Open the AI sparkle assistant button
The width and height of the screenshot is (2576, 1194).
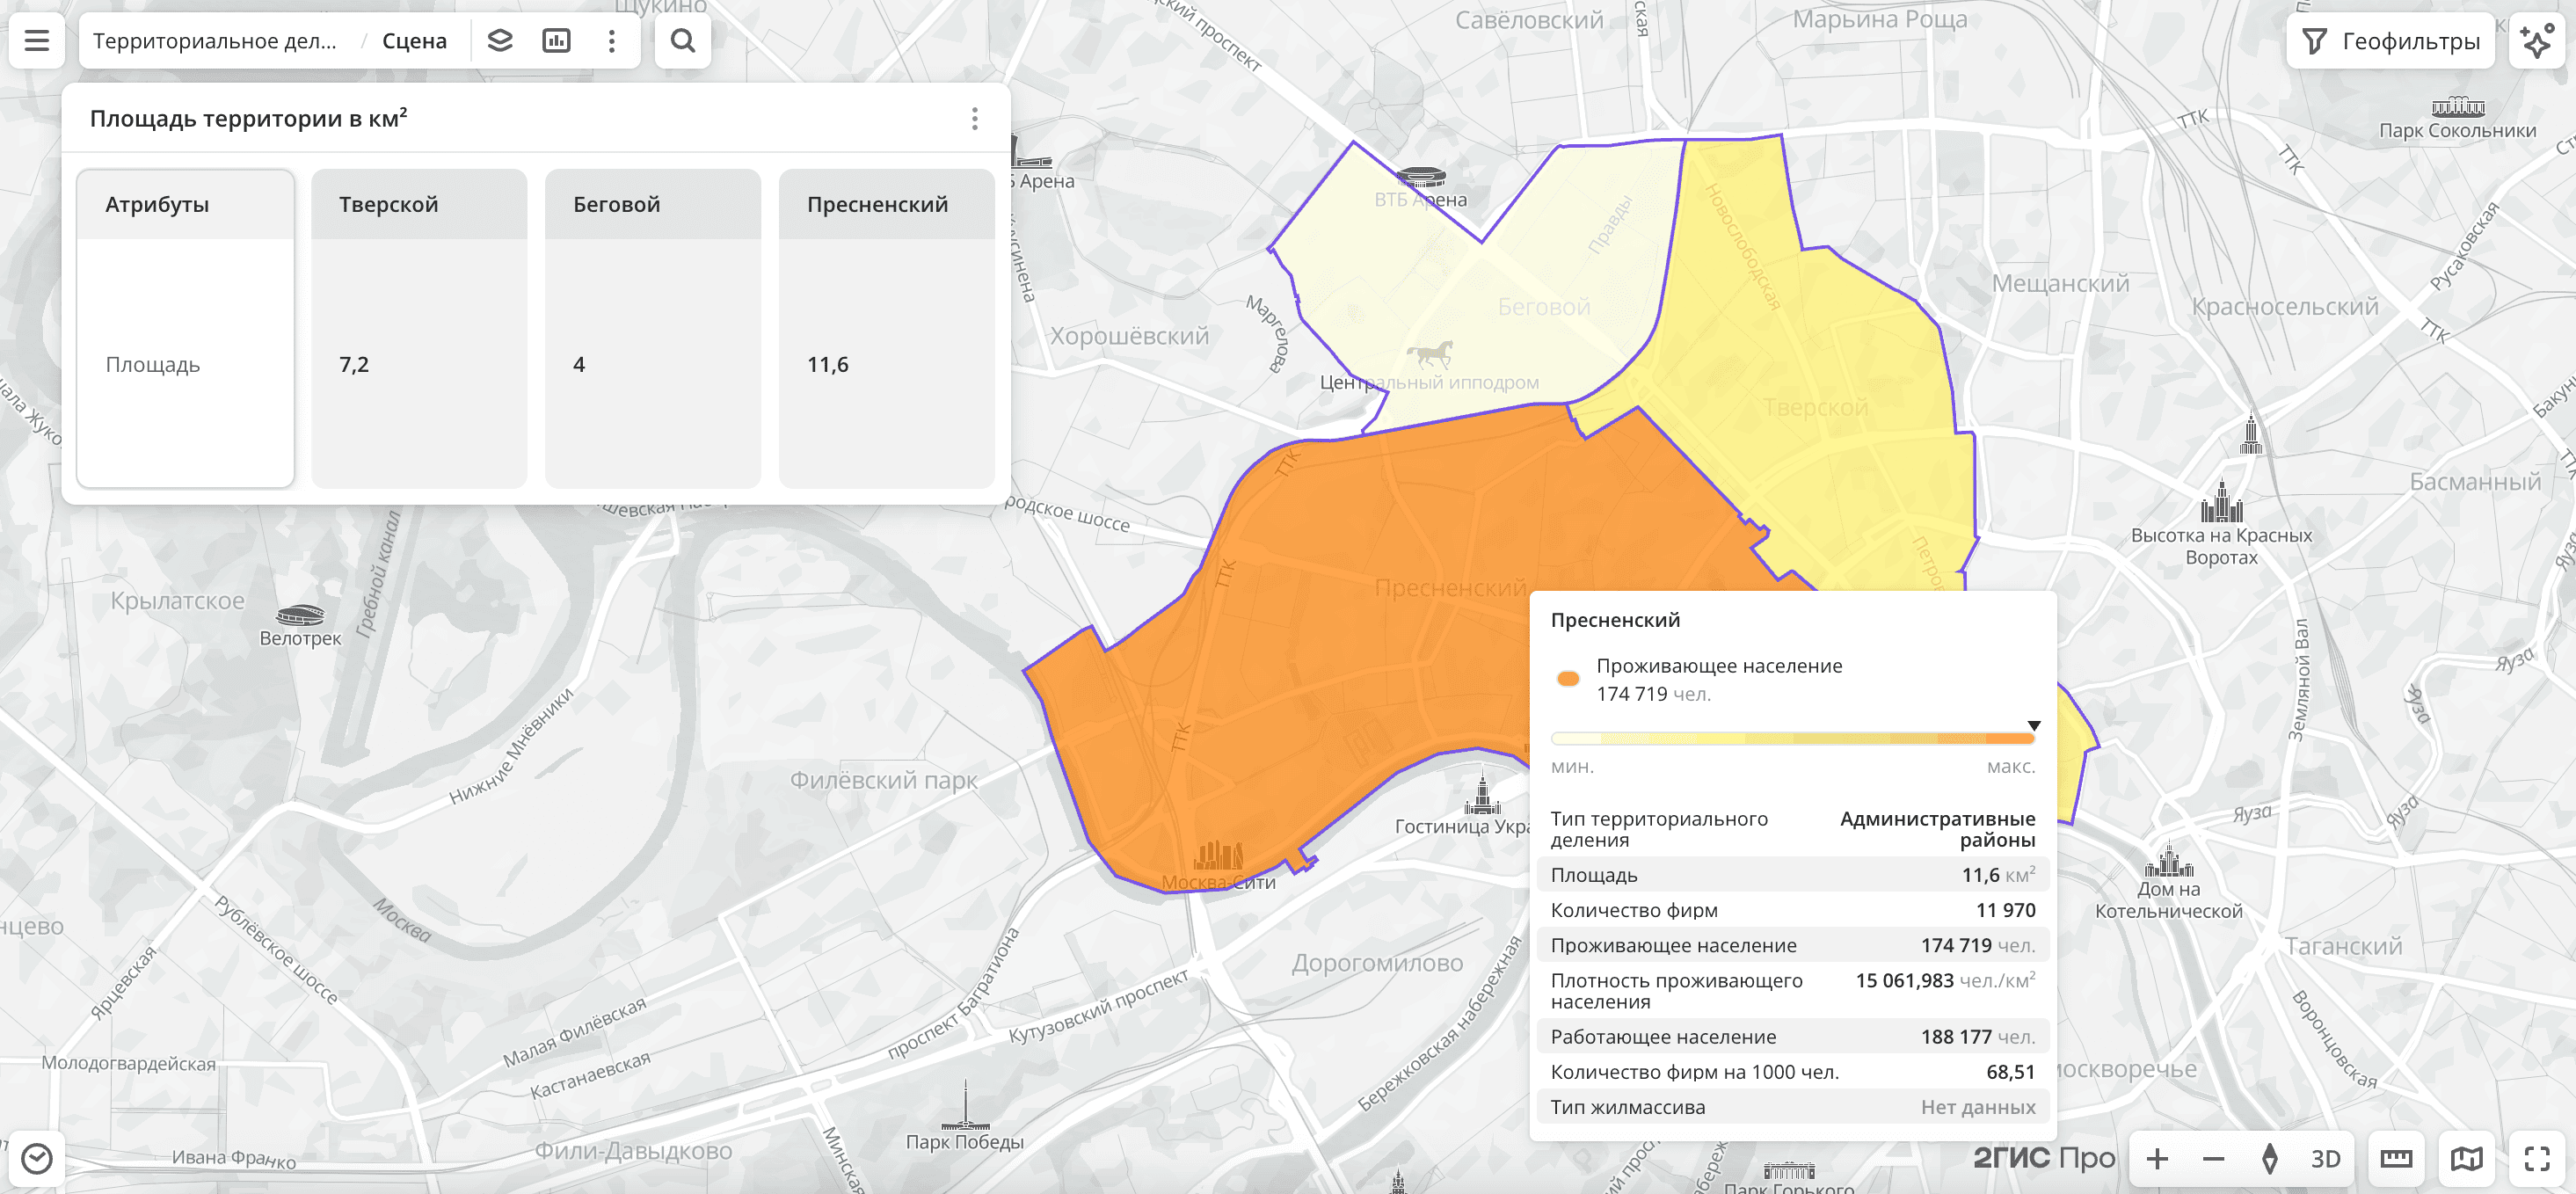[2537, 41]
